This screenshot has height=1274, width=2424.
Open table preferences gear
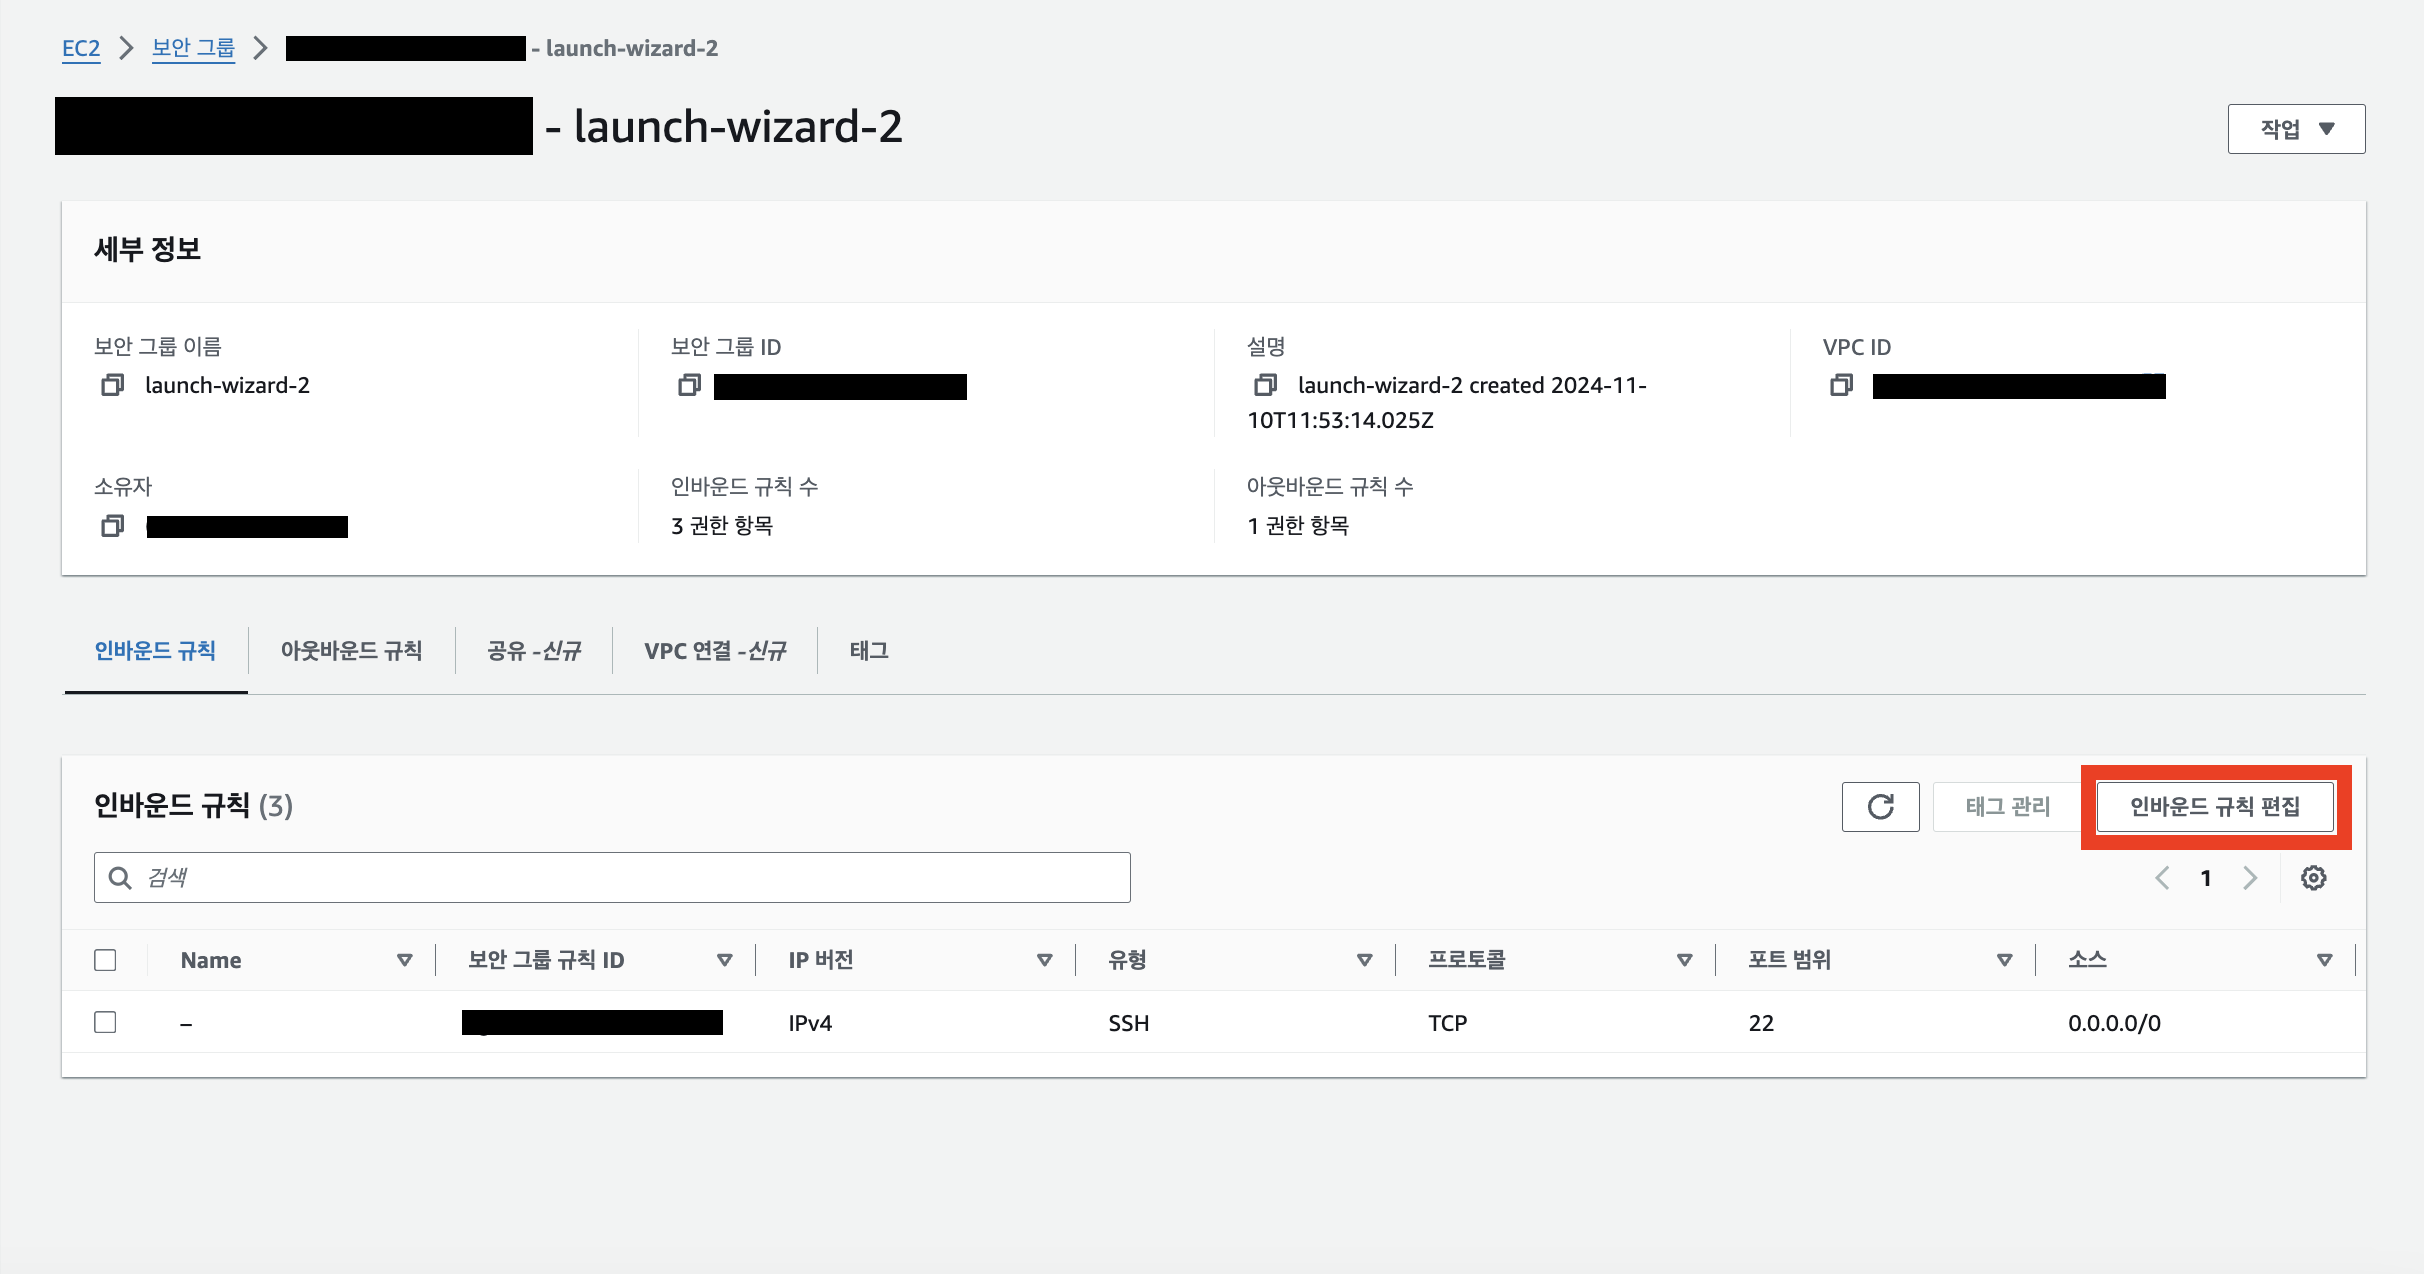(x=2313, y=877)
